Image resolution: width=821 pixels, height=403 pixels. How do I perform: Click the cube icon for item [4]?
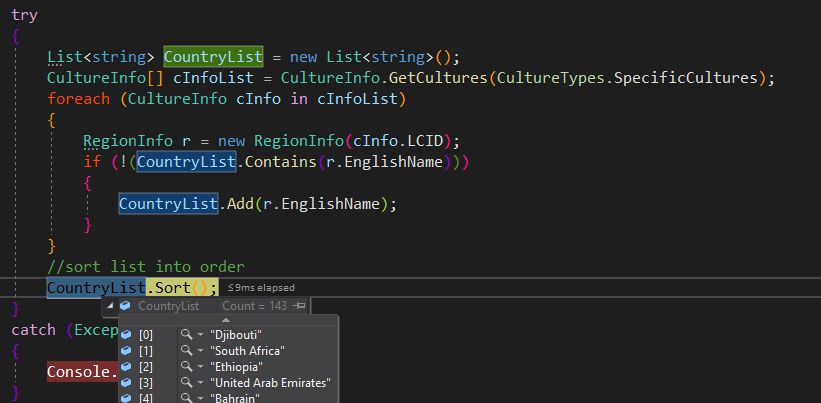(126, 398)
